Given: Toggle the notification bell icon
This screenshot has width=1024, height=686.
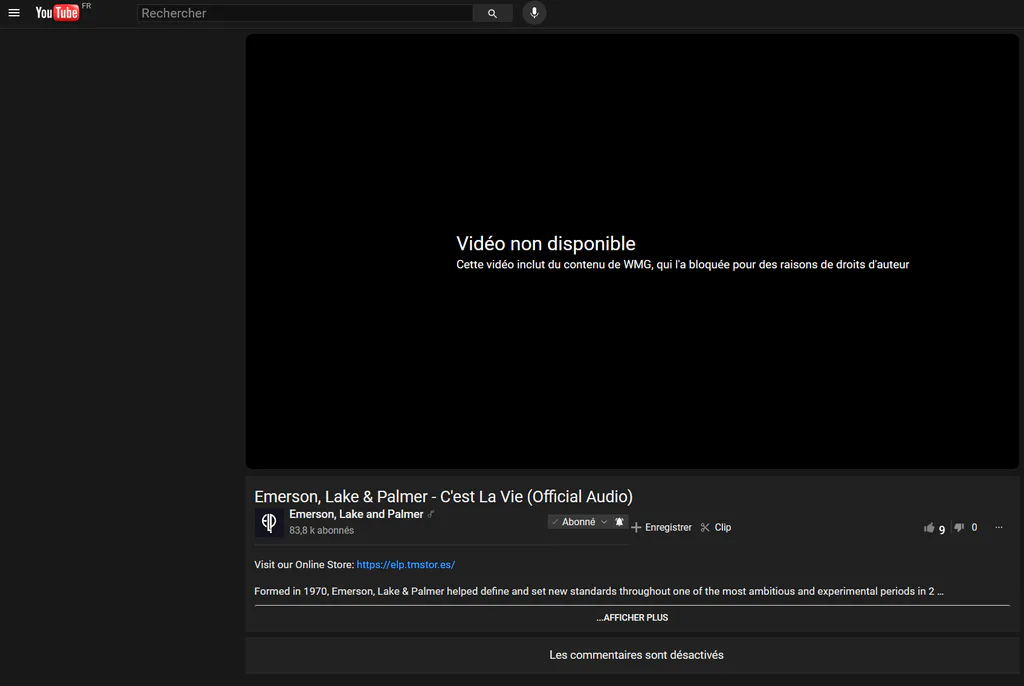Looking at the screenshot, I should pyautogui.click(x=619, y=522).
